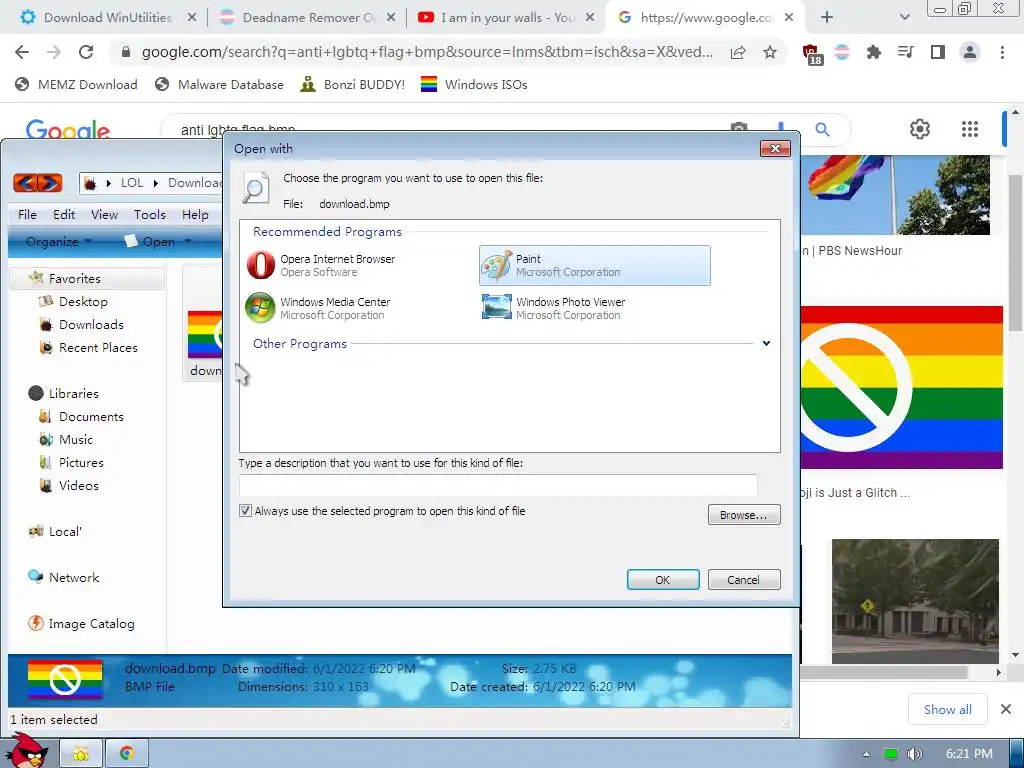Click Show all downloads link
Screen dimensions: 1024x768
click(x=948, y=709)
